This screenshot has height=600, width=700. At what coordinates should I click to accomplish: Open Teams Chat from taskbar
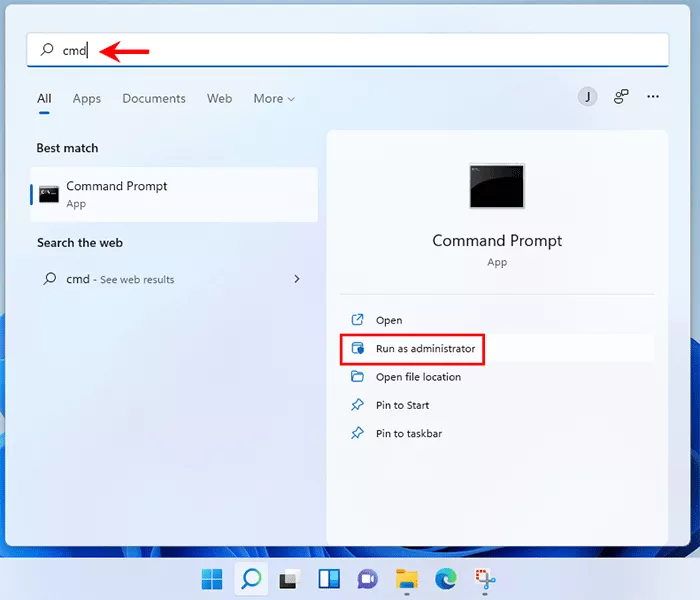click(x=367, y=579)
